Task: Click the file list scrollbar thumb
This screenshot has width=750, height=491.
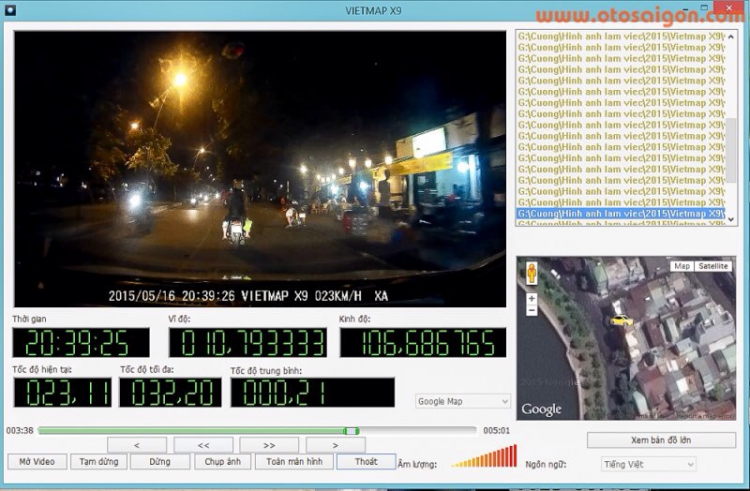Action: (x=731, y=150)
